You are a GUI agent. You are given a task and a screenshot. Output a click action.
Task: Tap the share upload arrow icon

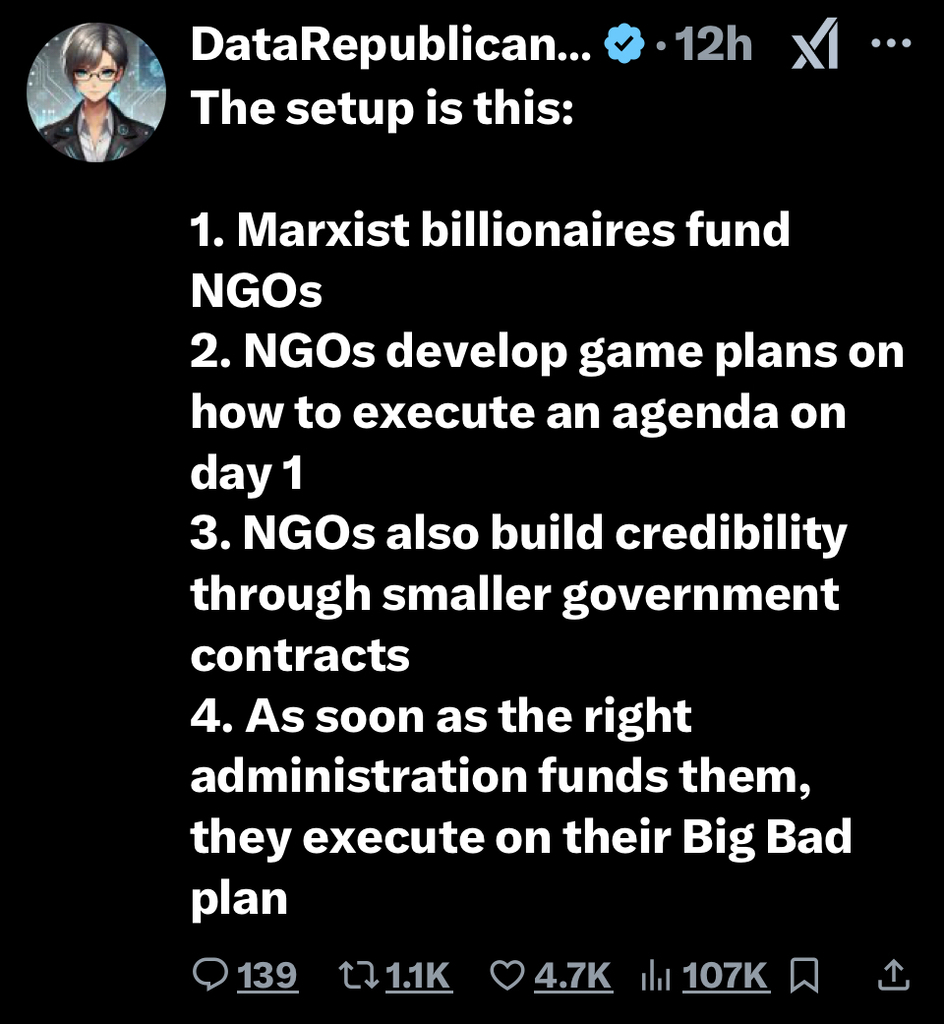[x=893, y=973]
